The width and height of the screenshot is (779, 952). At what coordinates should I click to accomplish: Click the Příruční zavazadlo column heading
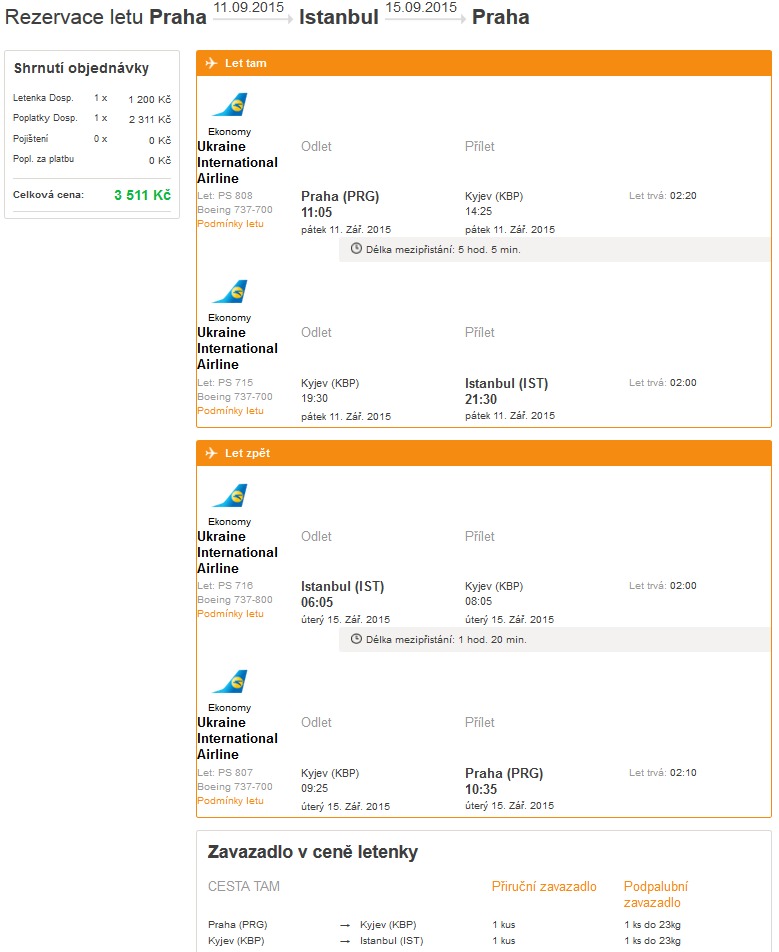point(544,886)
